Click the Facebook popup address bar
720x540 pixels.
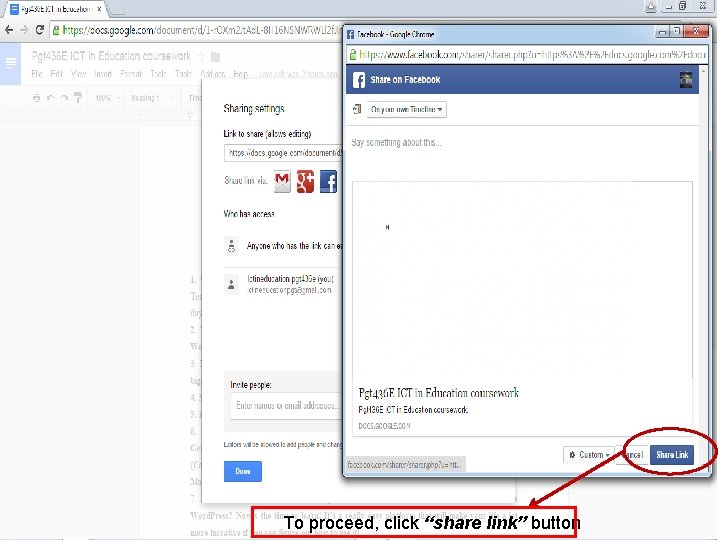coord(527,55)
